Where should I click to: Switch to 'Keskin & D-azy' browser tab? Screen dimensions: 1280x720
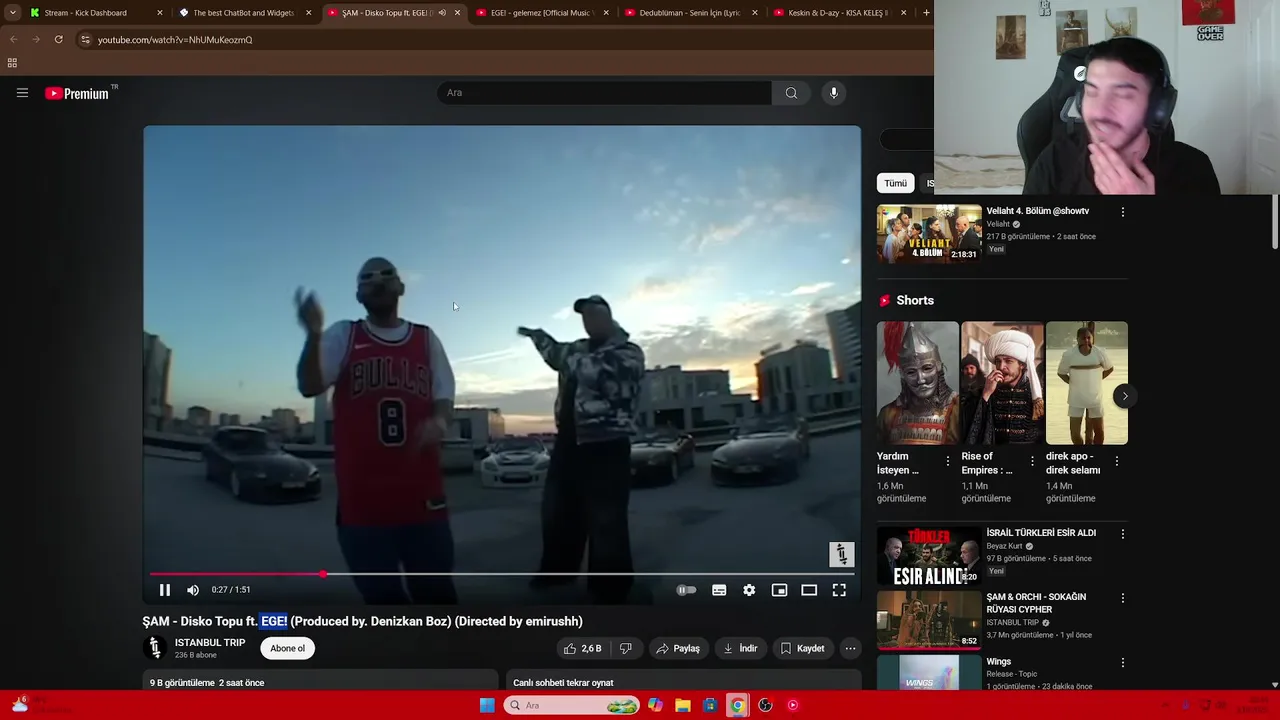coord(838,13)
